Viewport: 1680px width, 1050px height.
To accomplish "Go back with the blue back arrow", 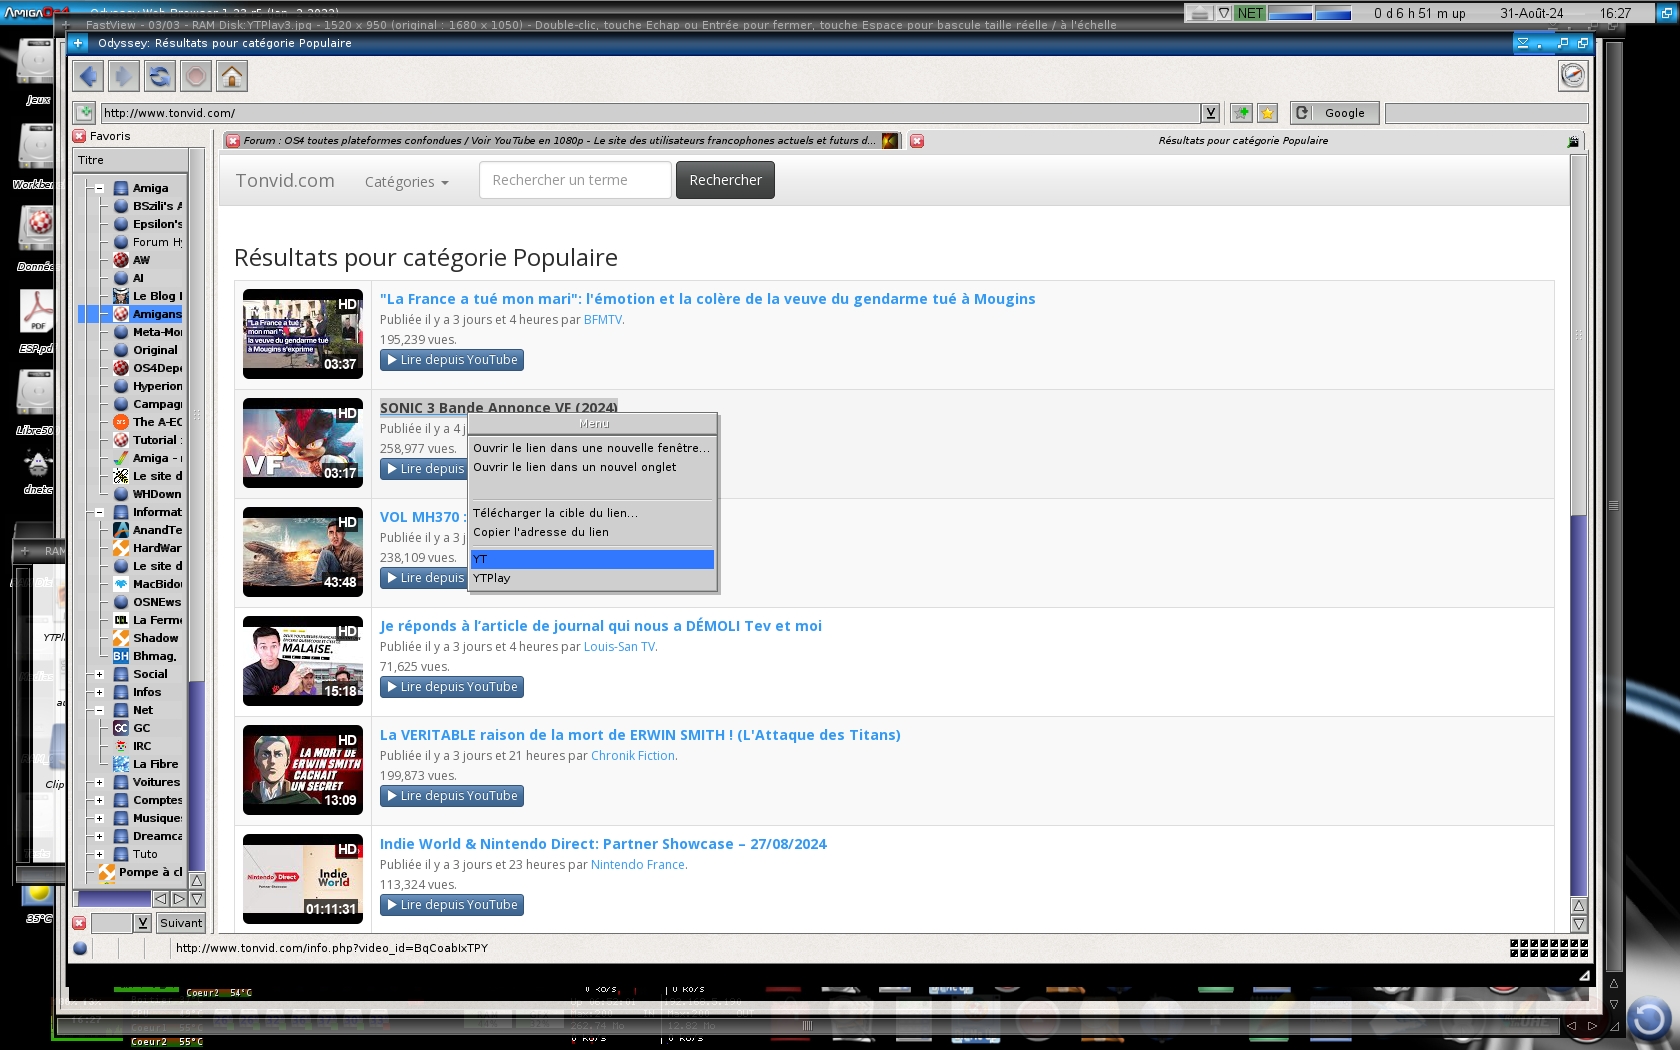I will click(88, 76).
